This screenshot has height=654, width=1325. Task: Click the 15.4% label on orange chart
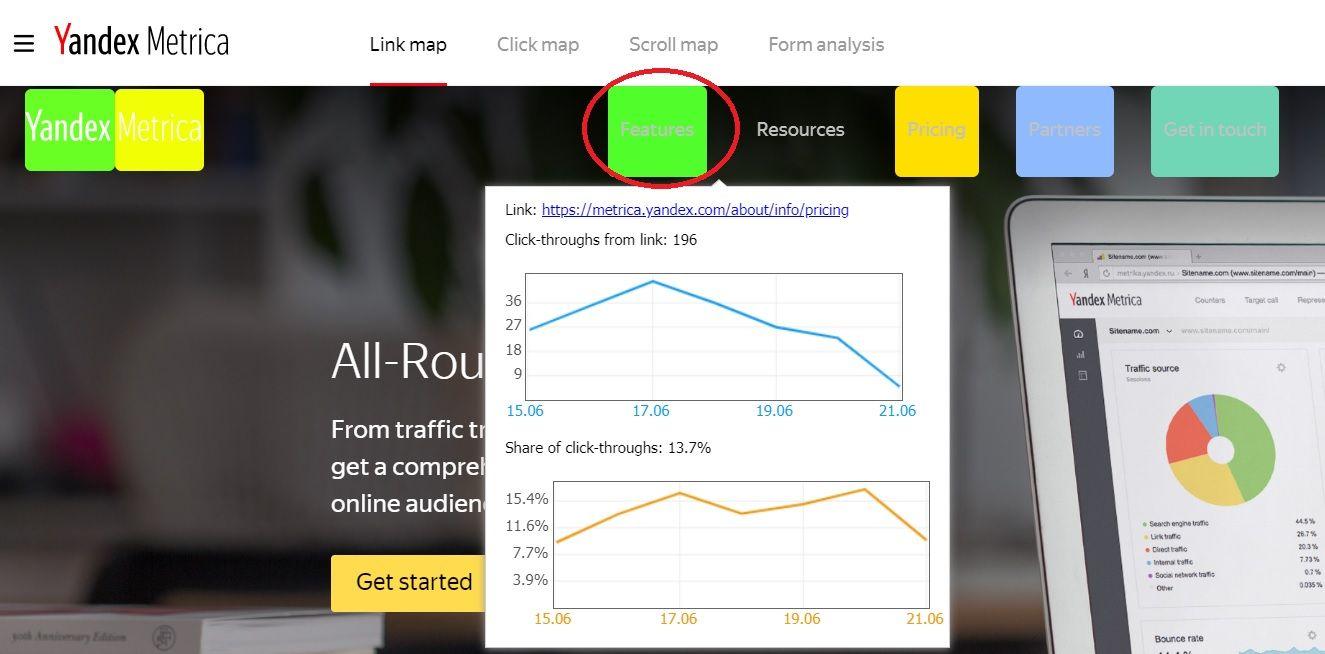click(527, 499)
